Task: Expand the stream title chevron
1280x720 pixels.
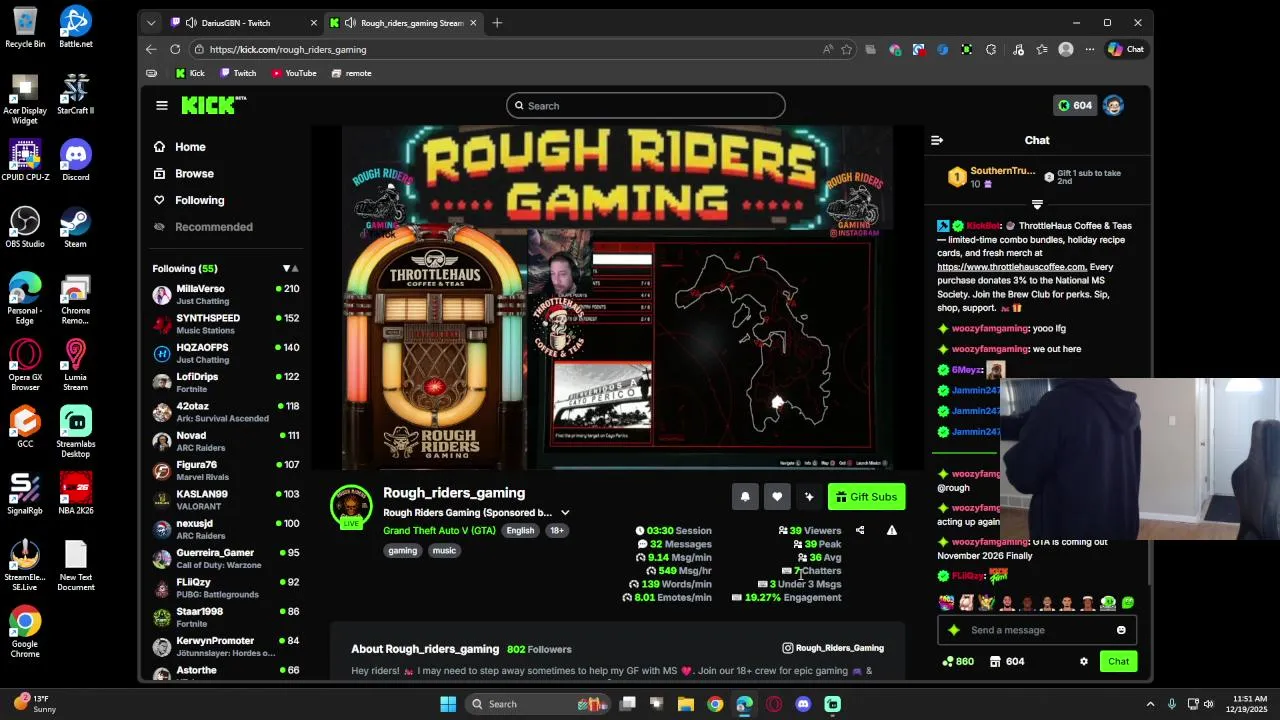Action: [565, 513]
